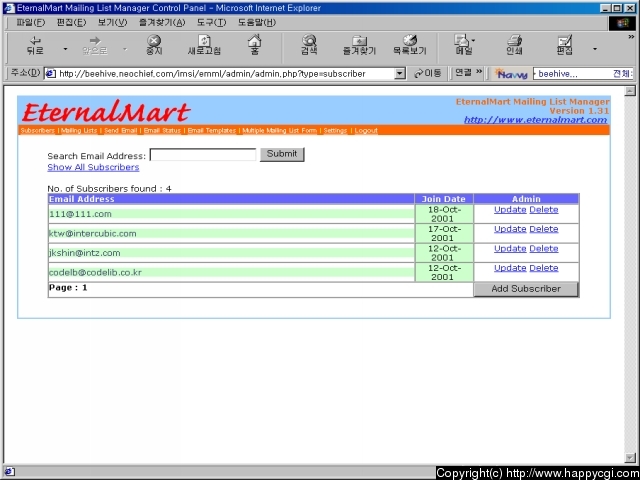Click the Stop (중지) toolbar icon
Screen dimensions: 640x480
[154, 45]
